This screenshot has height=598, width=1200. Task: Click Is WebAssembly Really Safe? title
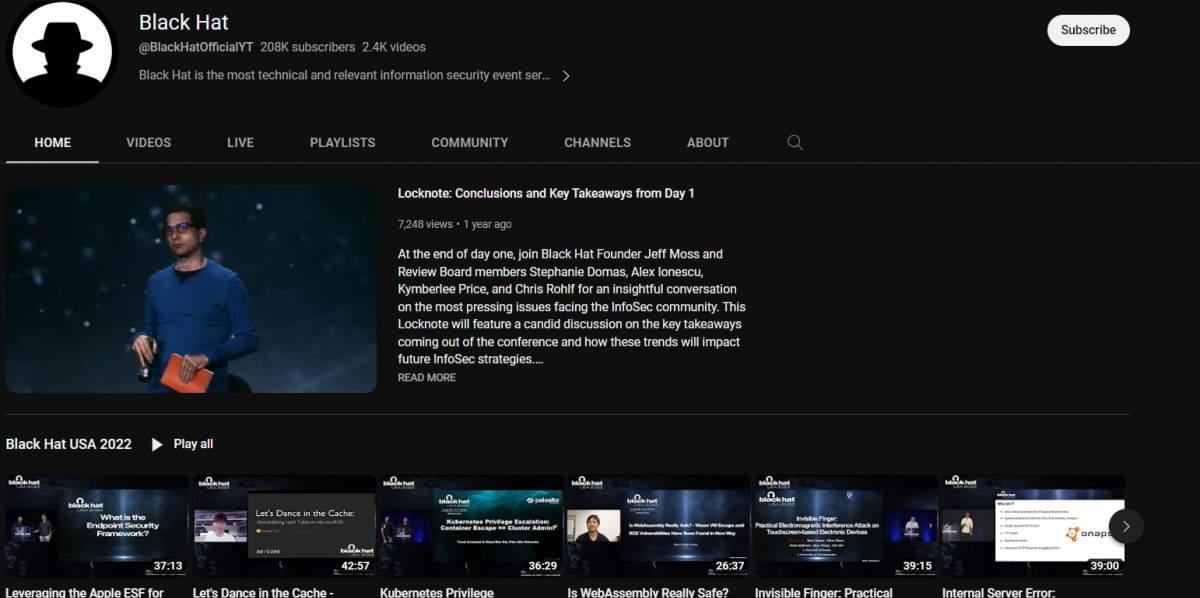(x=647, y=592)
